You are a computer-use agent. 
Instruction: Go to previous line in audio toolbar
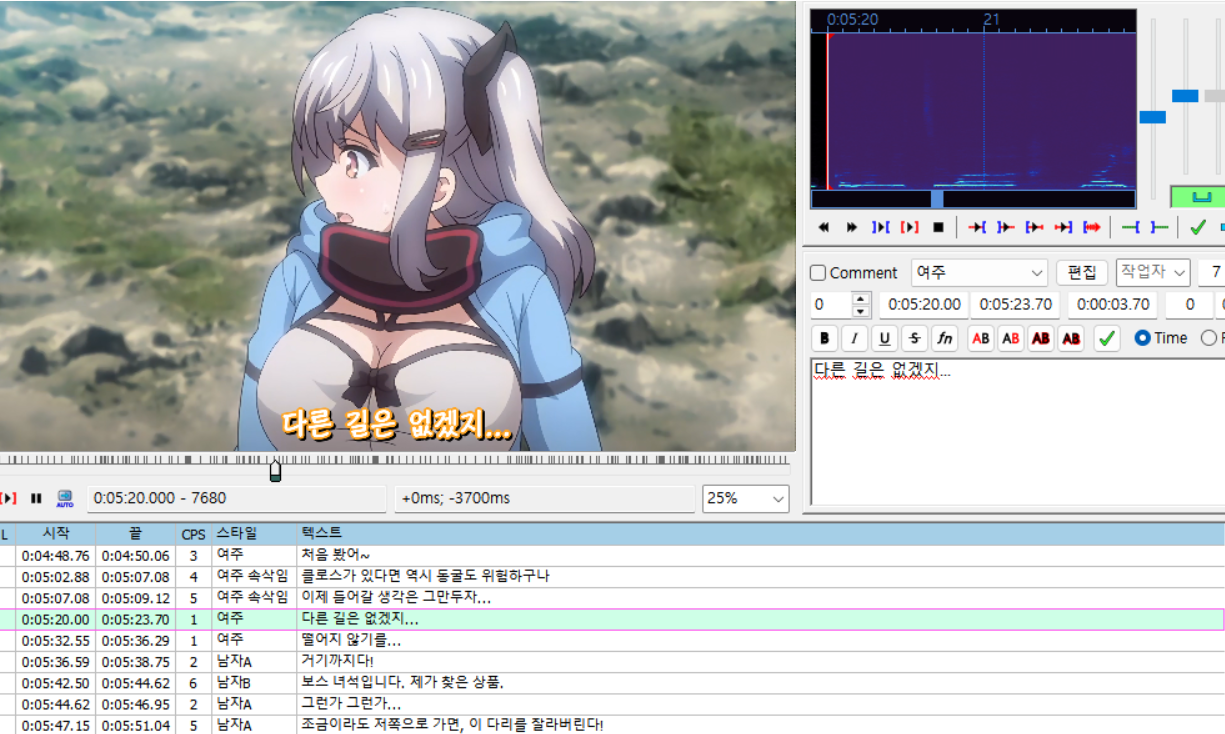[823, 227]
